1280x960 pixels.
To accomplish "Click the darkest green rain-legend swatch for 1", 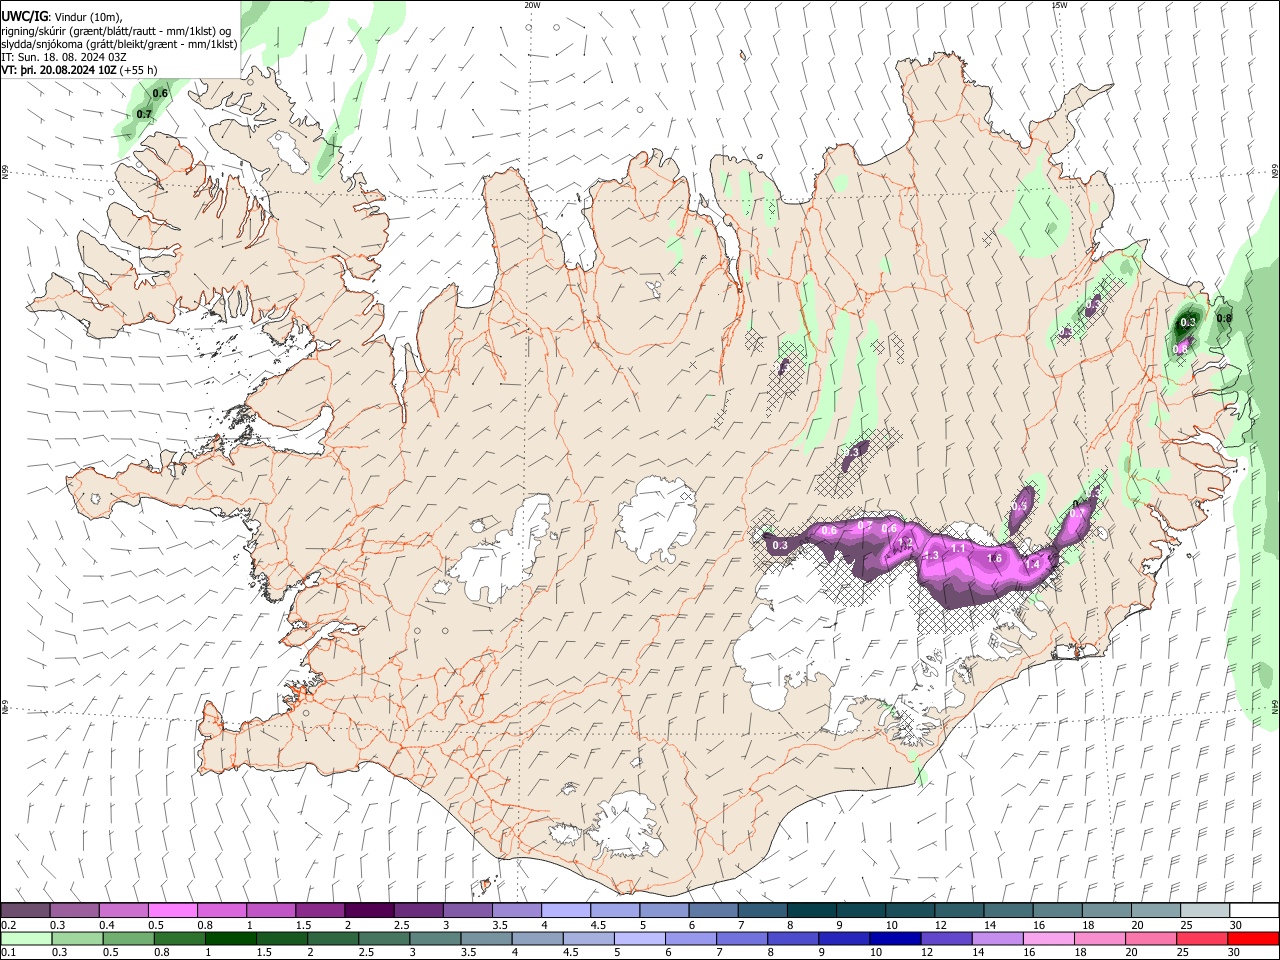I will 230,938.
